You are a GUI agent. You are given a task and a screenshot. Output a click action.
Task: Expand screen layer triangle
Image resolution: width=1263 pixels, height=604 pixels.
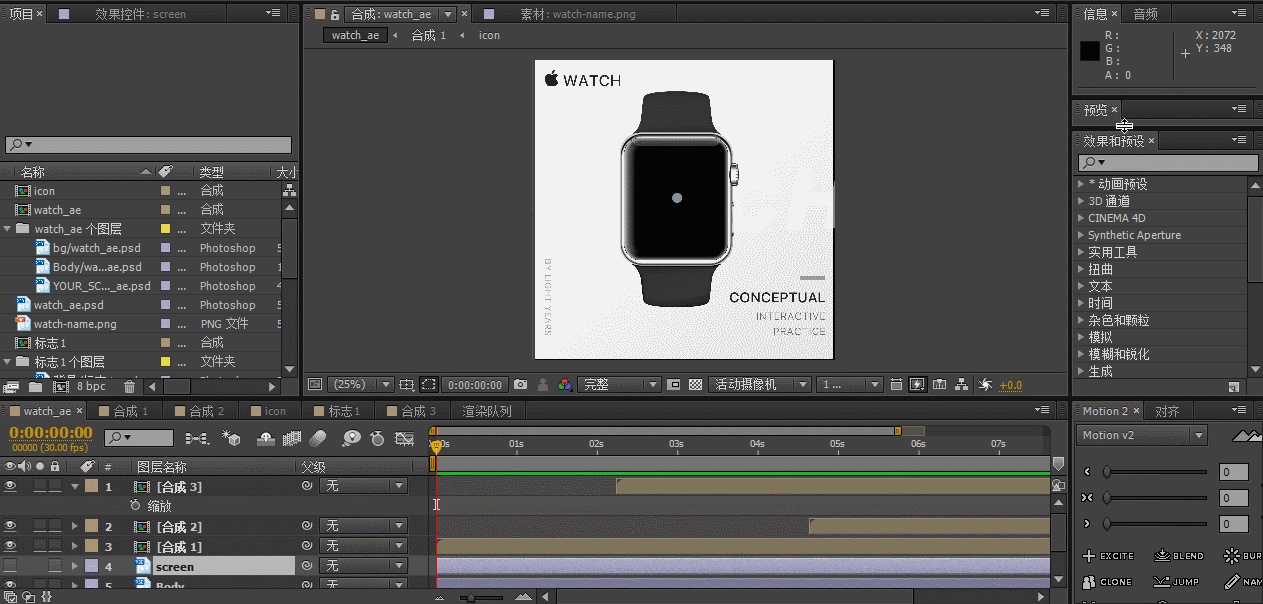75,566
